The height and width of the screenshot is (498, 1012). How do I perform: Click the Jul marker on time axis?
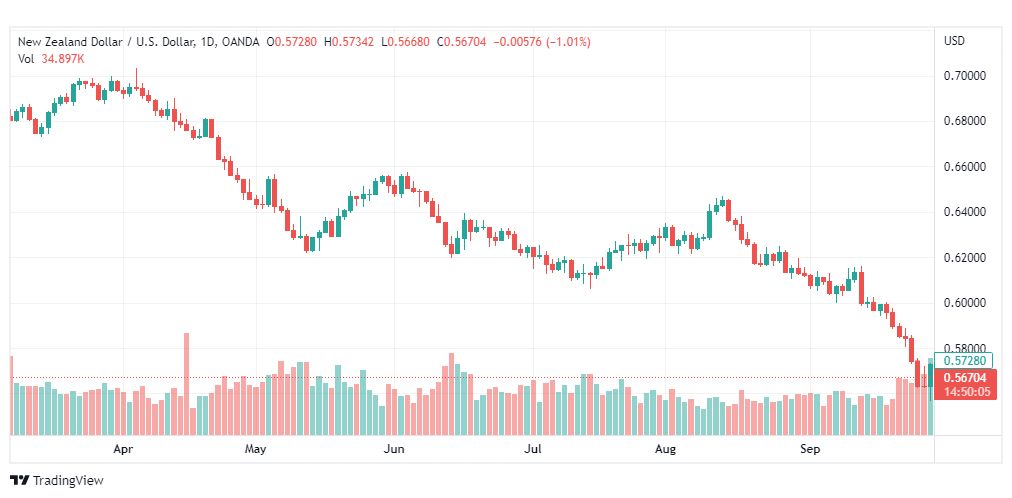[532, 449]
